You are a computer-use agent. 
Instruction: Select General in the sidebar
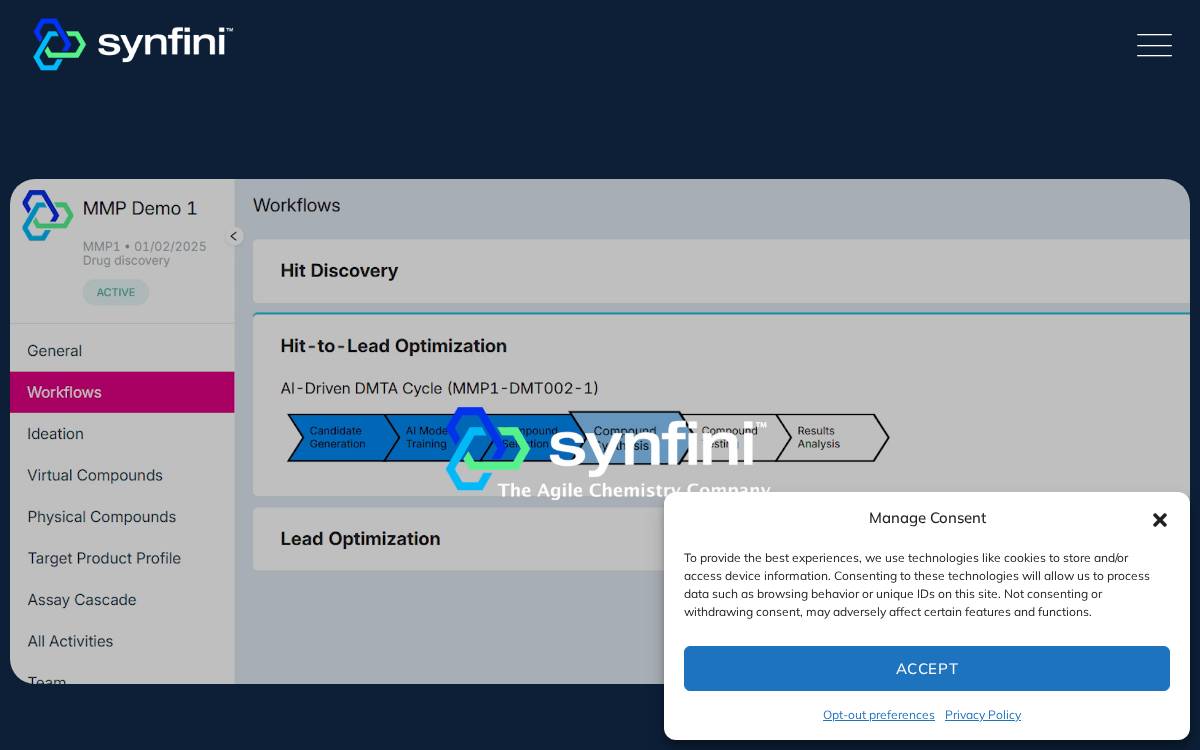[122, 351]
